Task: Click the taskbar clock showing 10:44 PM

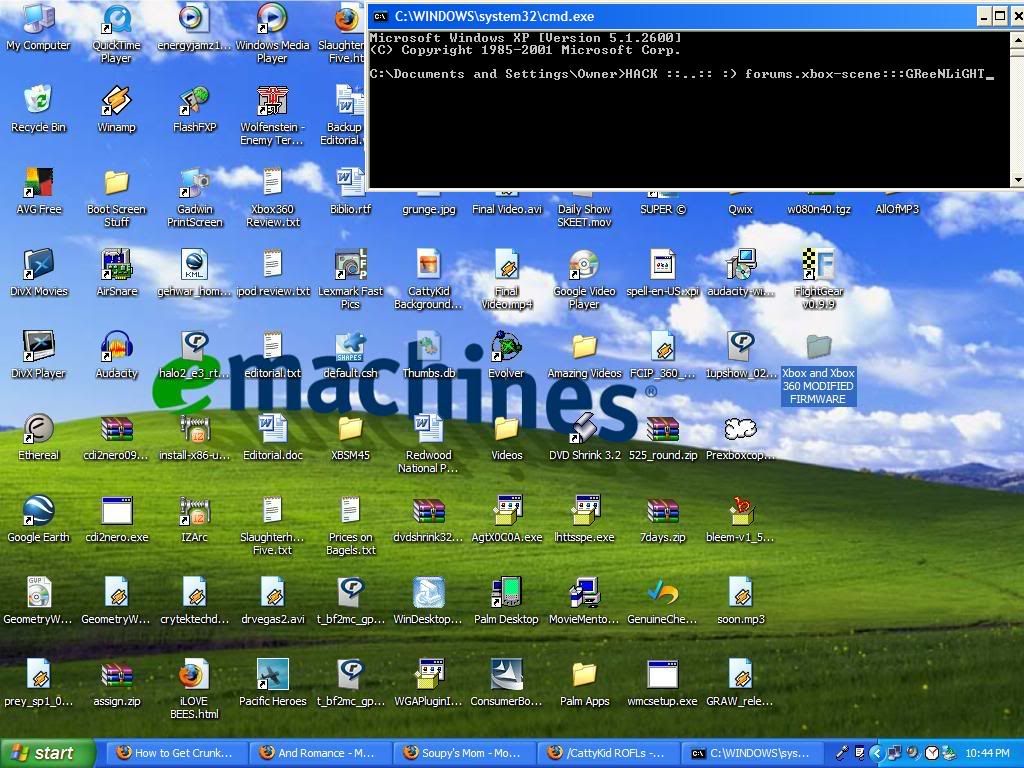Action: (x=987, y=754)
